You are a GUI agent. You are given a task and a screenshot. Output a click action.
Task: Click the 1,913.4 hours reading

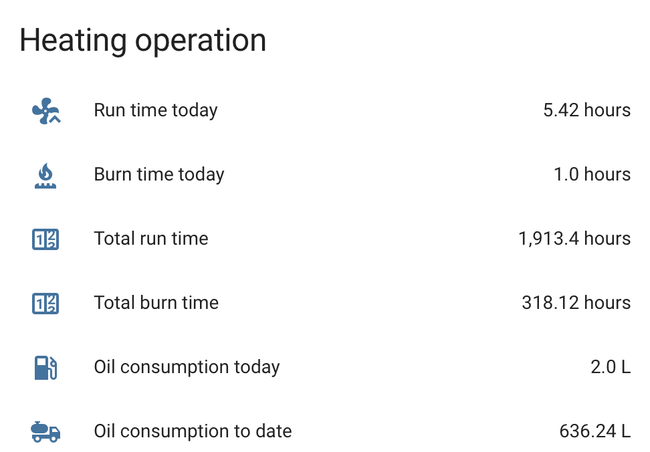coord(574,239)
